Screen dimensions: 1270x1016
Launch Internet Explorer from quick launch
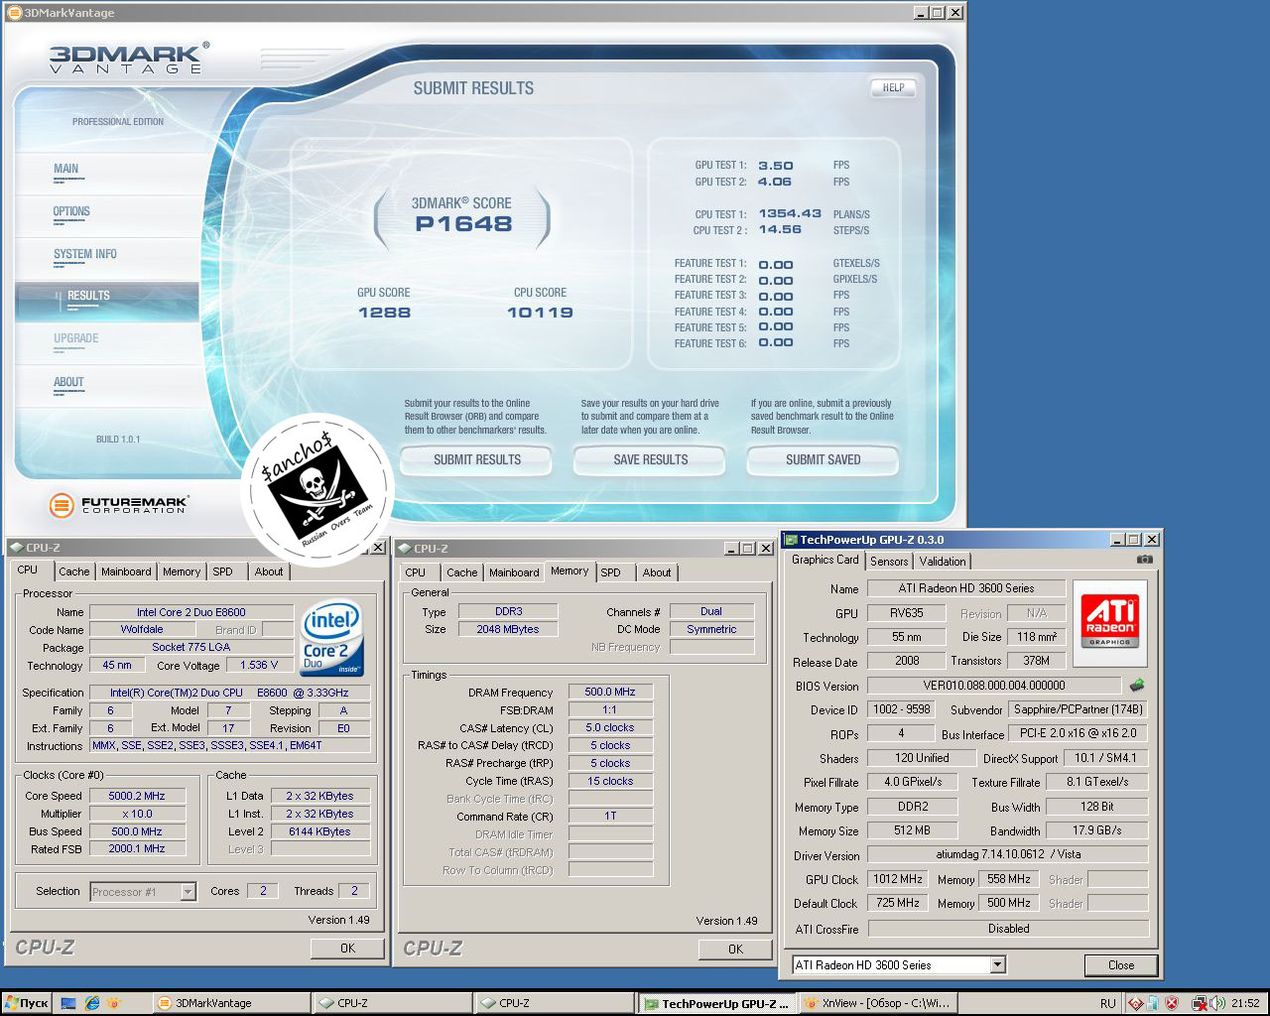[91, 1003]
